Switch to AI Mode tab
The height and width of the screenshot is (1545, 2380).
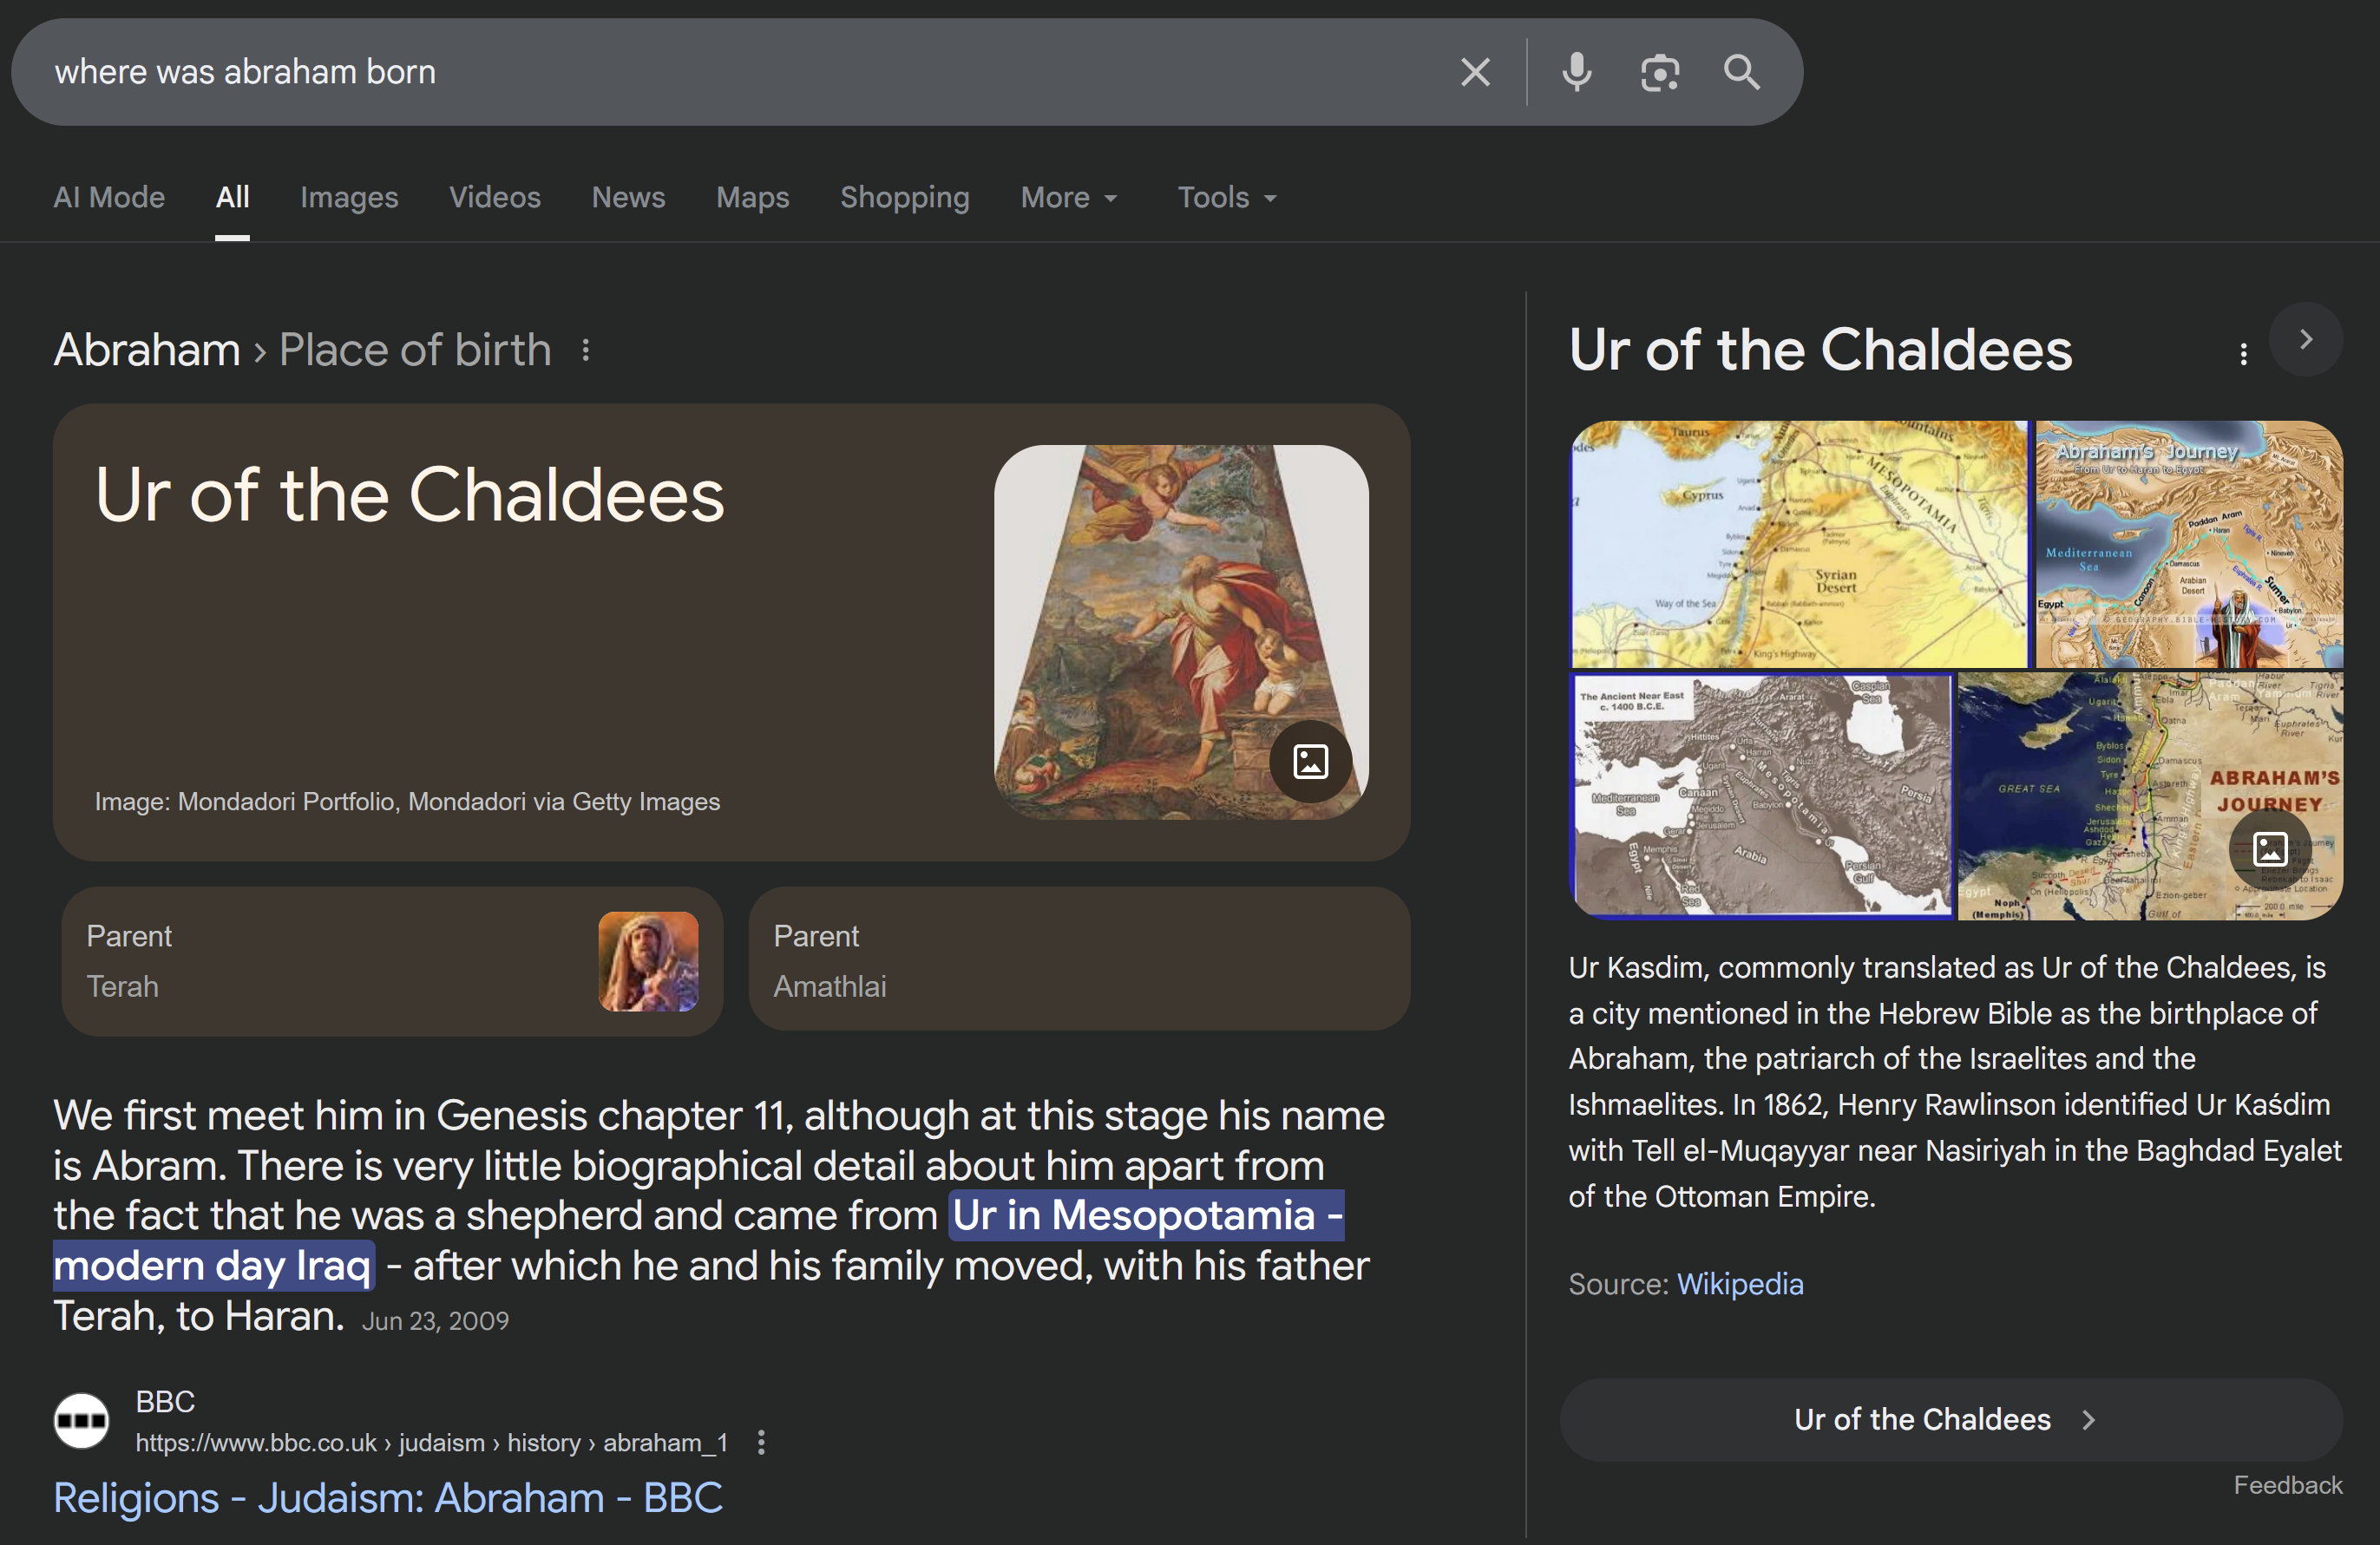pos(109,198)
